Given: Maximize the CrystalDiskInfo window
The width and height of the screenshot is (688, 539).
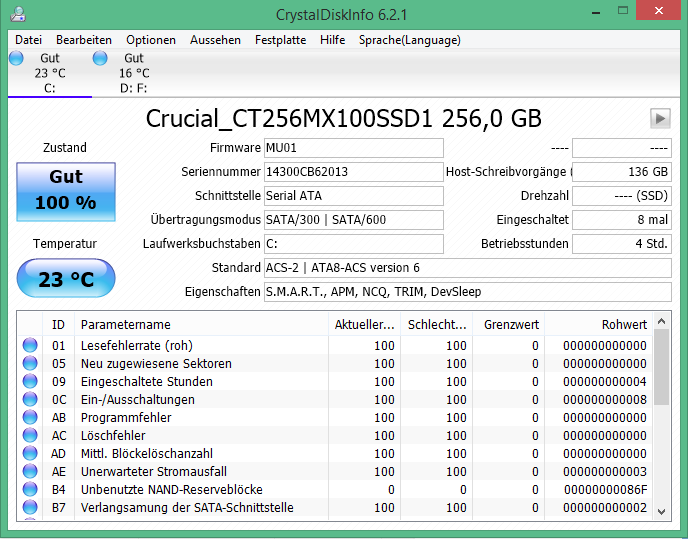Looking at the screenshot, I should point(623,11).
